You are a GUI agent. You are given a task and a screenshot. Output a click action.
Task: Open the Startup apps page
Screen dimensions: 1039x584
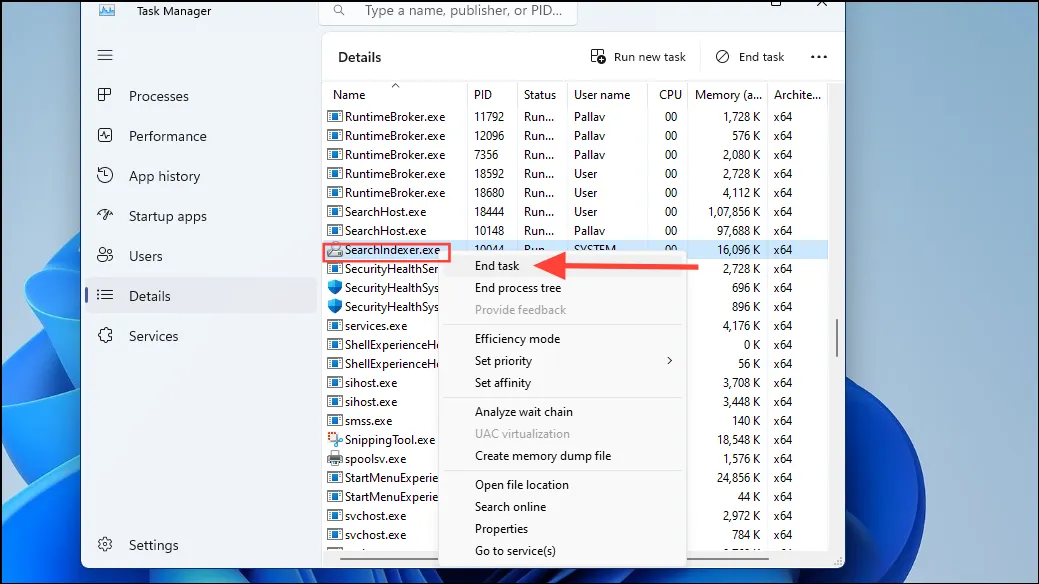[x=201, y=216]
